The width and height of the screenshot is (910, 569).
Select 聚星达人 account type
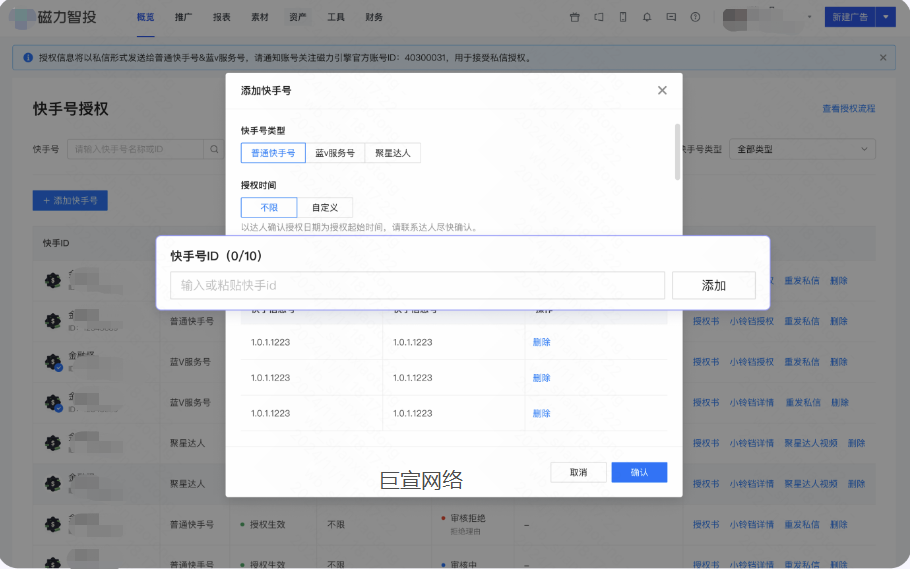coord(392,153)
